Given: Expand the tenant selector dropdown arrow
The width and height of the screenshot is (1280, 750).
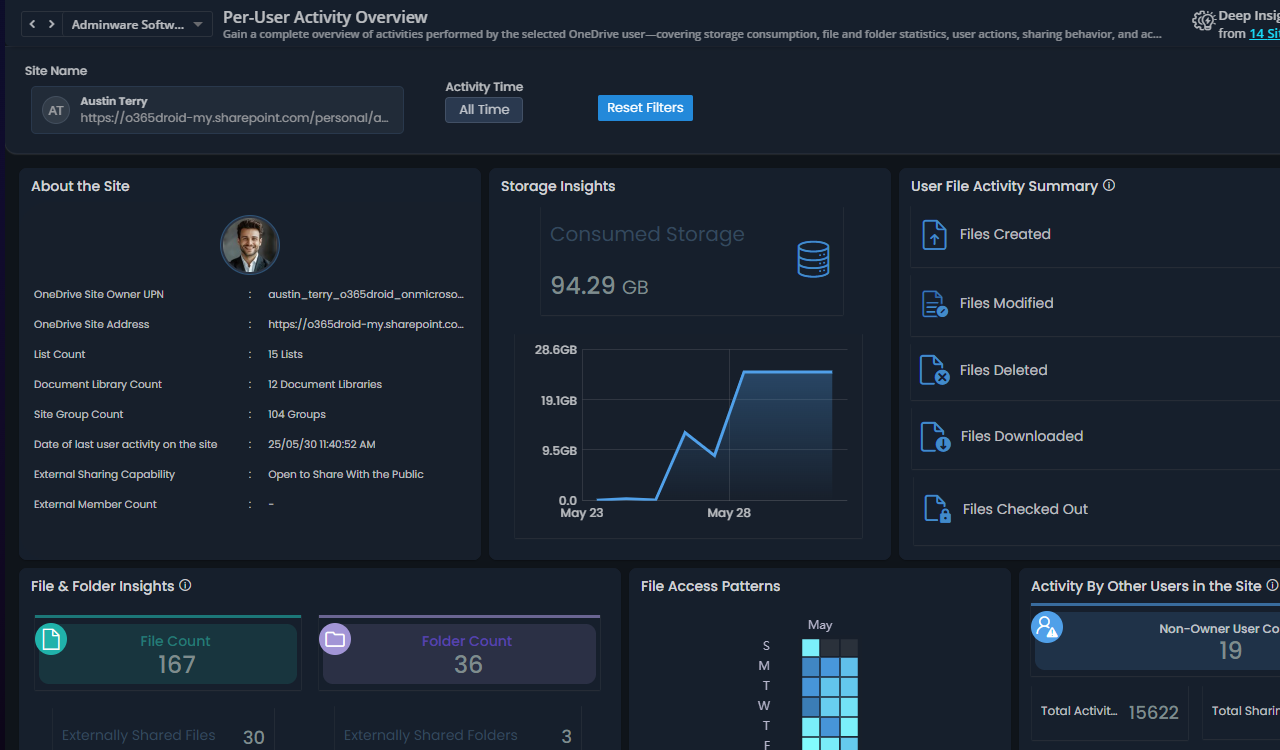Looking at the screenshot, I should [198, 22].
